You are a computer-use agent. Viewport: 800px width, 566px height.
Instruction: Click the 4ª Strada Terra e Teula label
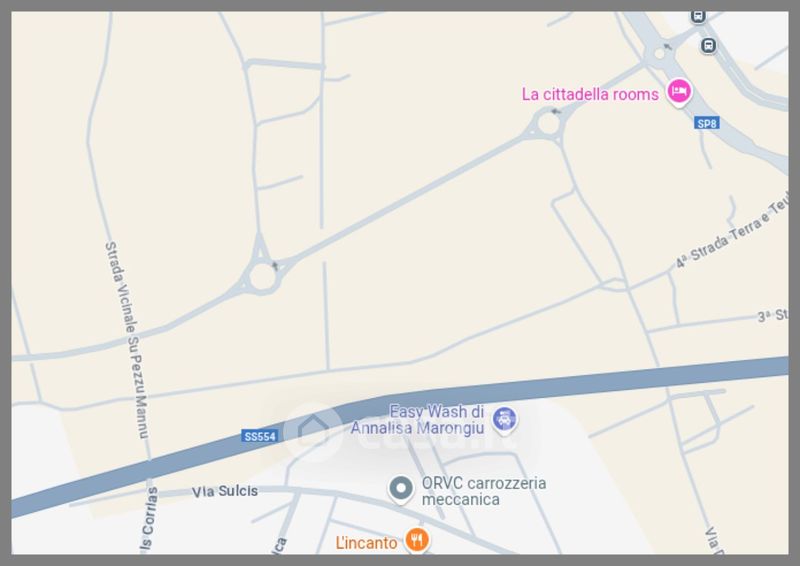coord(732,234)
